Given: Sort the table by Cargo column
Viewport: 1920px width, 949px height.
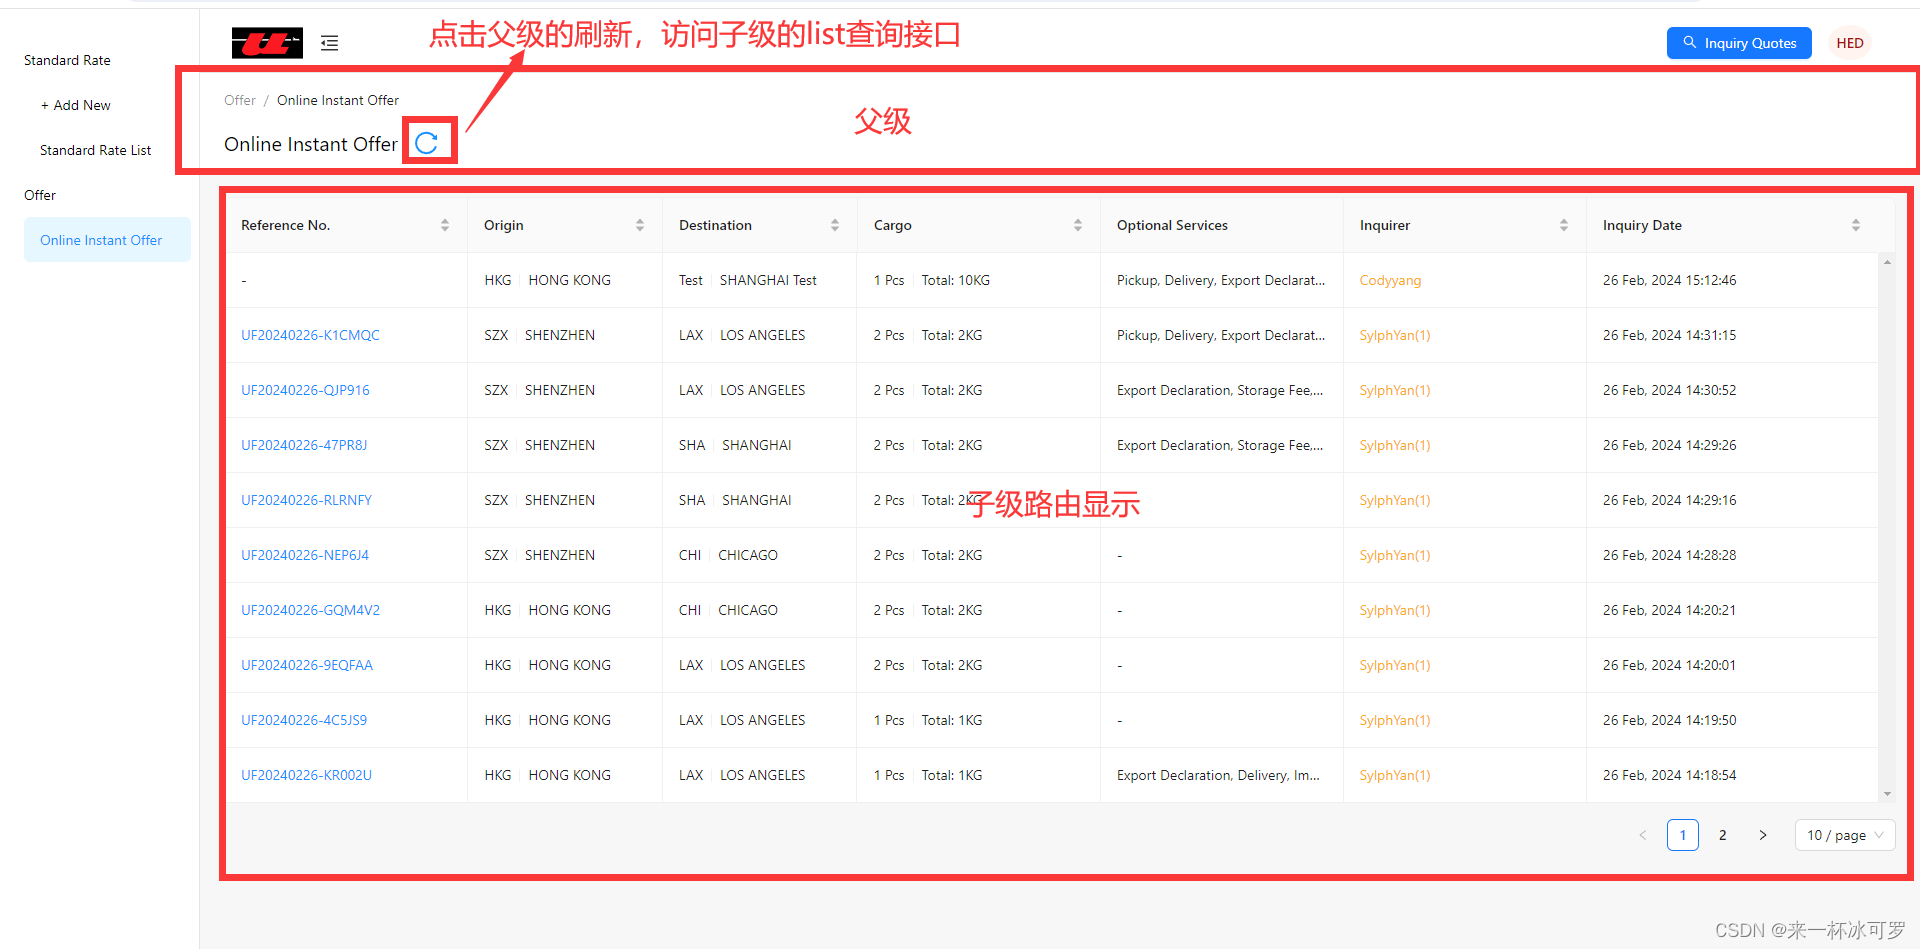Looking at the screenshot, I should pyautogui.click(x=1078, y=225).
